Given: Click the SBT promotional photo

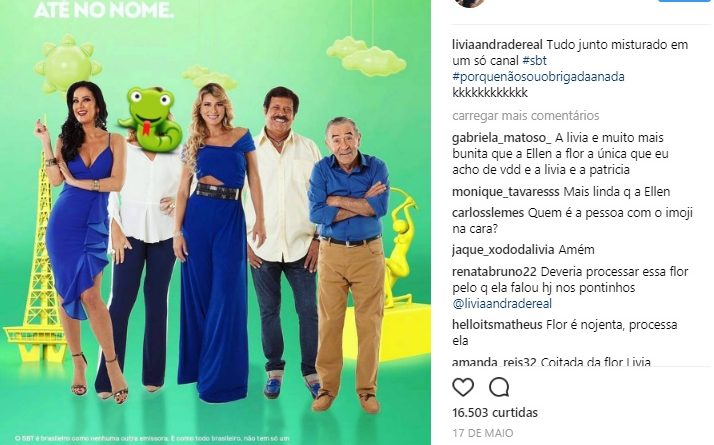Looking at the screenshot, I should [215, 222].
